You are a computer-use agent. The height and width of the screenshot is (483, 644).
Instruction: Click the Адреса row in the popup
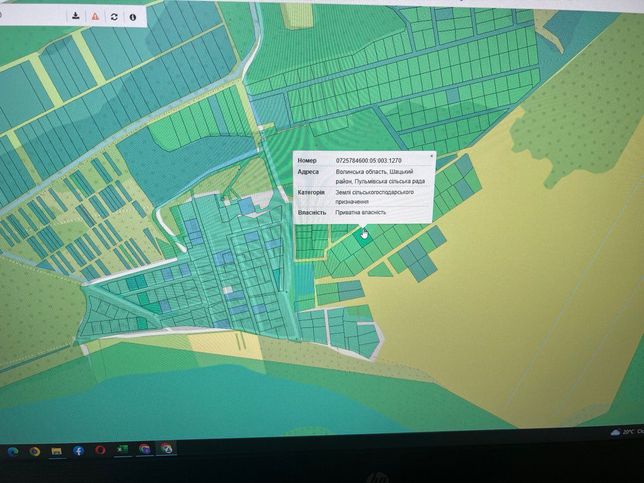click(364, 177)
